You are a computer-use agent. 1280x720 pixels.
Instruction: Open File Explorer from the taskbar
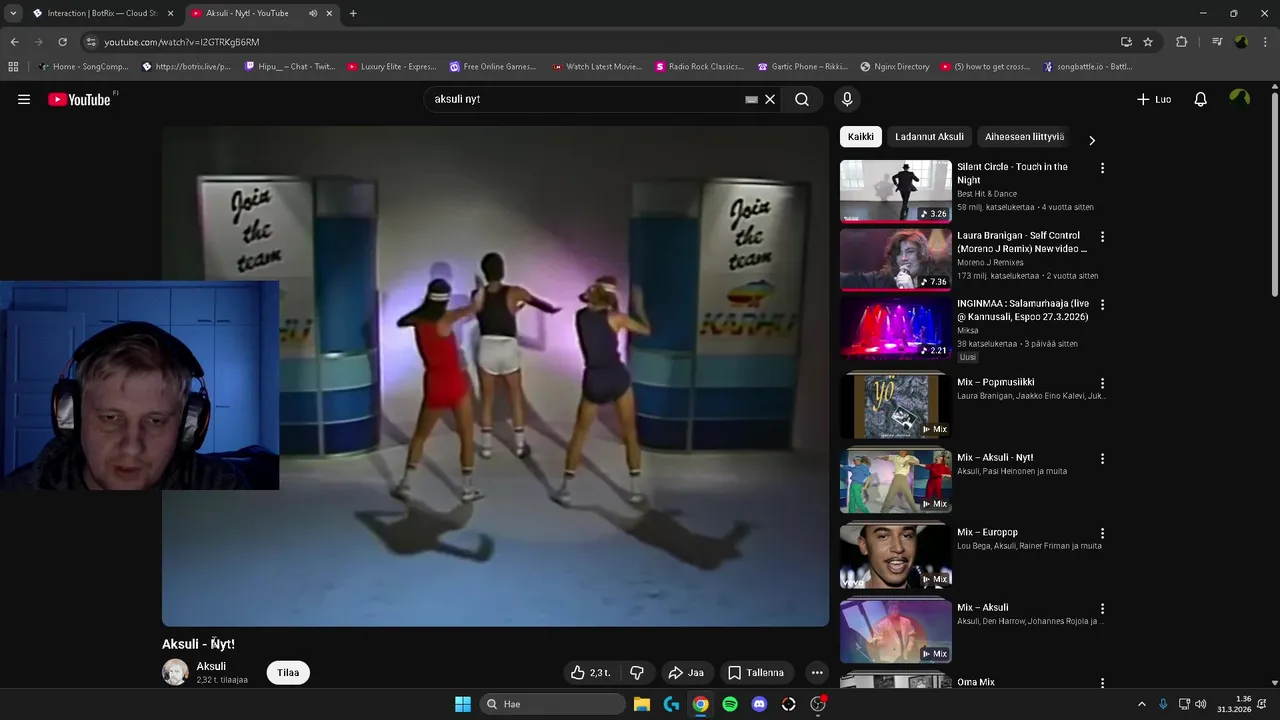[x=641, y=704]
